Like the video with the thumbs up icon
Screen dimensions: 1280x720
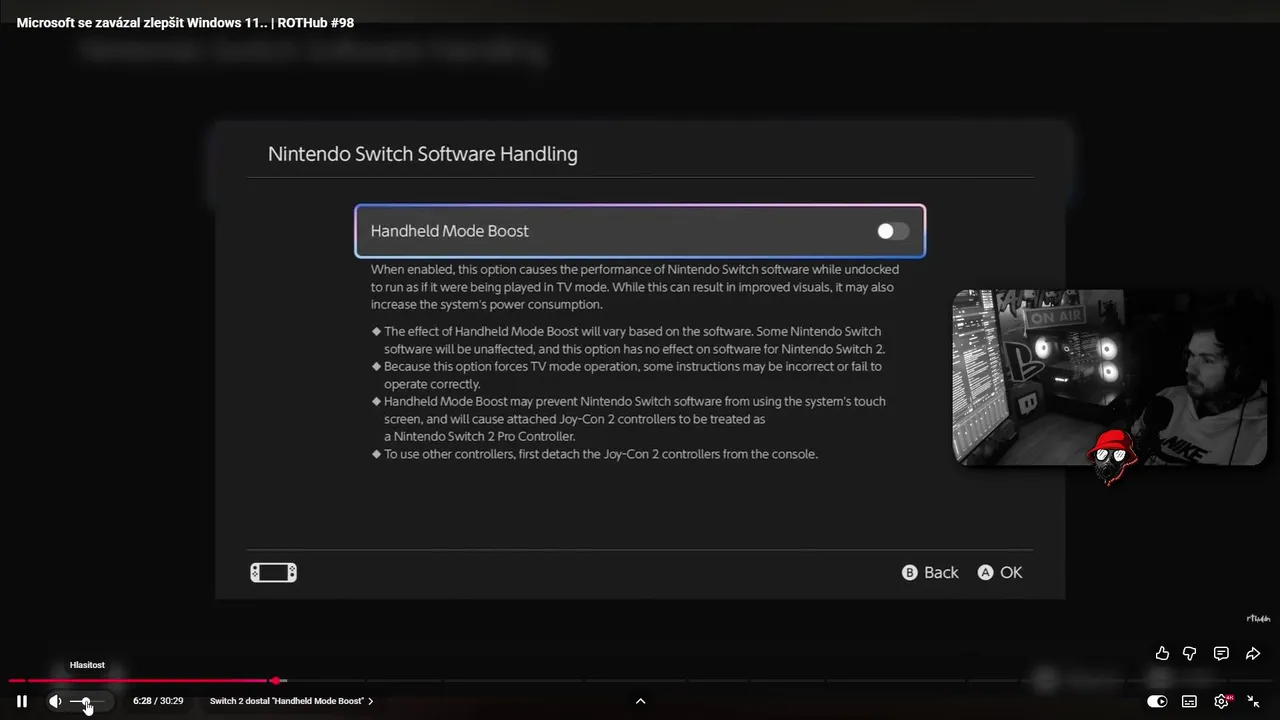pos(1162,653)
